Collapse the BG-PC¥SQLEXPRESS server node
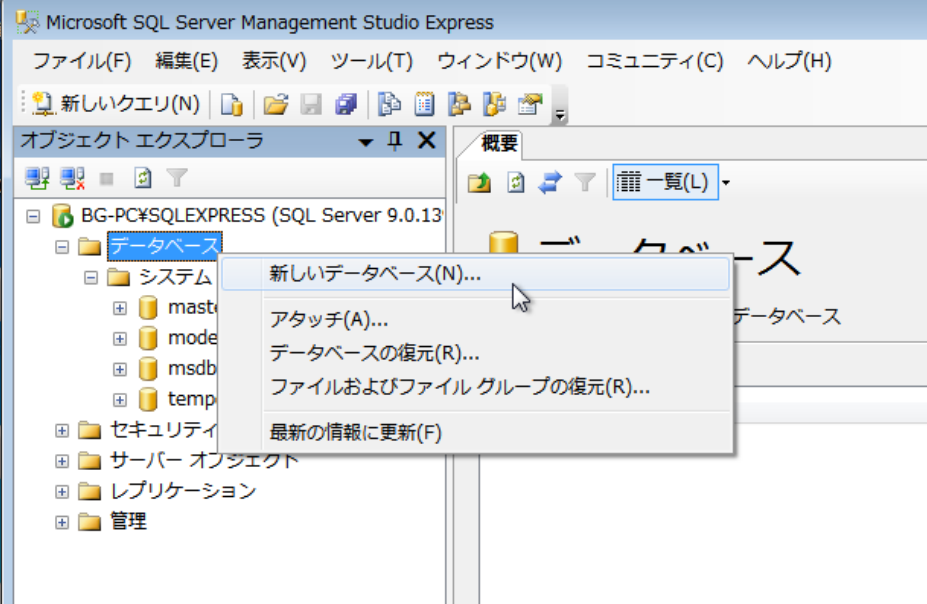Screen dimensions: 927x604 [33, 216]
